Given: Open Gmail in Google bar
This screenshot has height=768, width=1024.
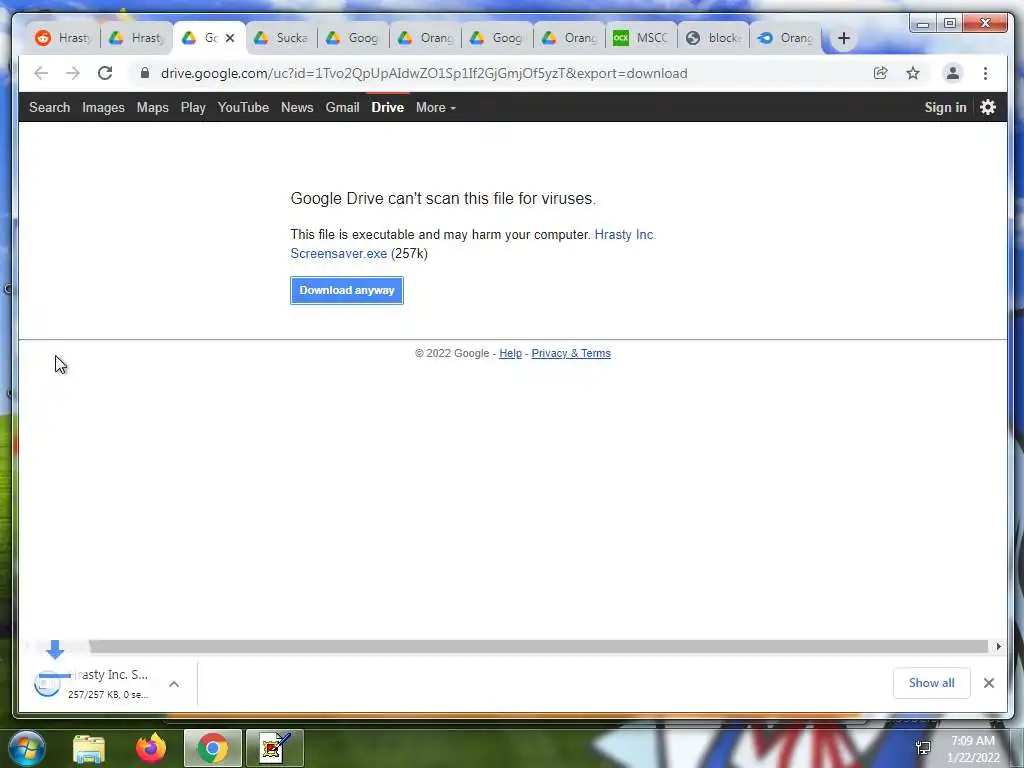Looking at the screenshot, I should coord(342,107).
